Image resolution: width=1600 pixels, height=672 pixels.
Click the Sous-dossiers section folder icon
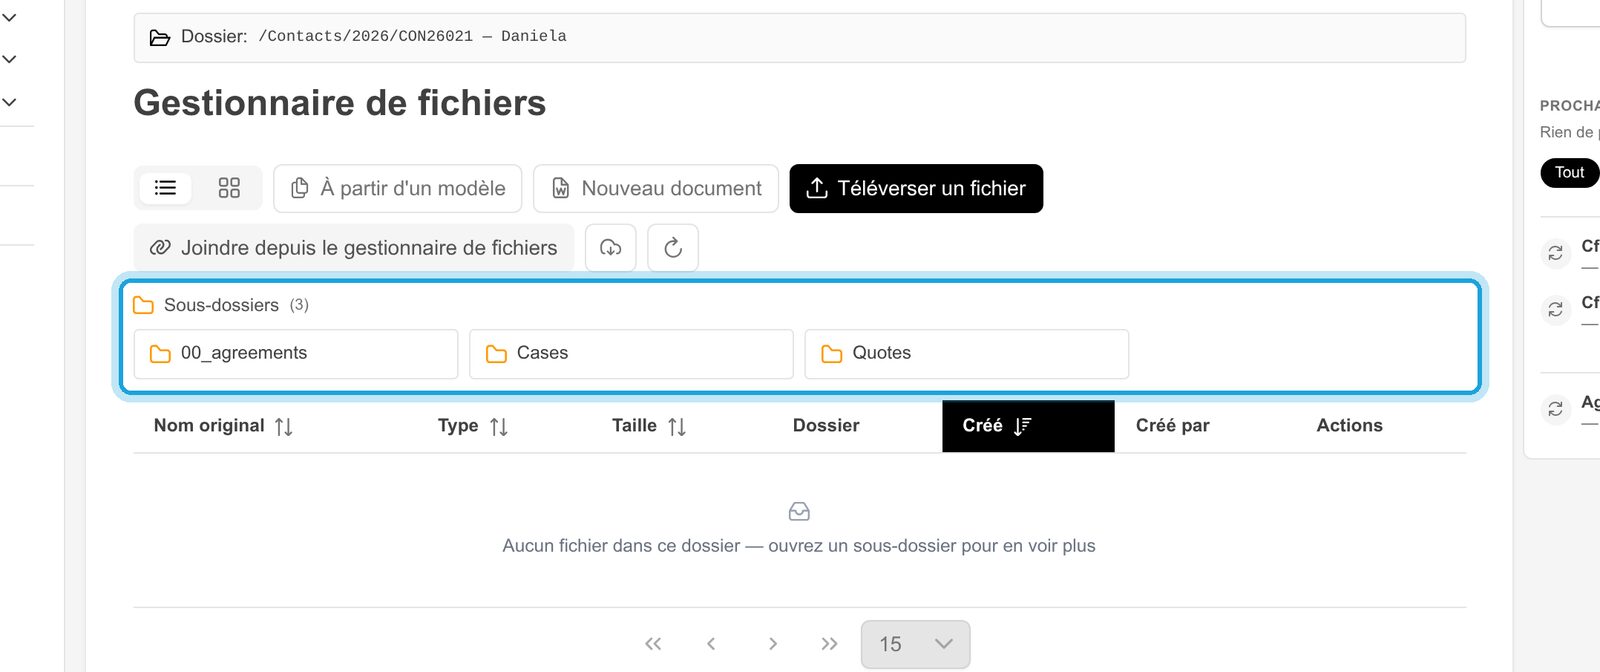(x=144, y=305)
